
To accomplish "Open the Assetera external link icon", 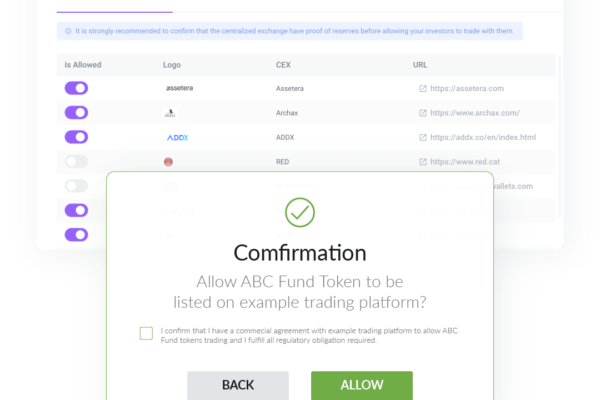I will [x=422, y=88].
